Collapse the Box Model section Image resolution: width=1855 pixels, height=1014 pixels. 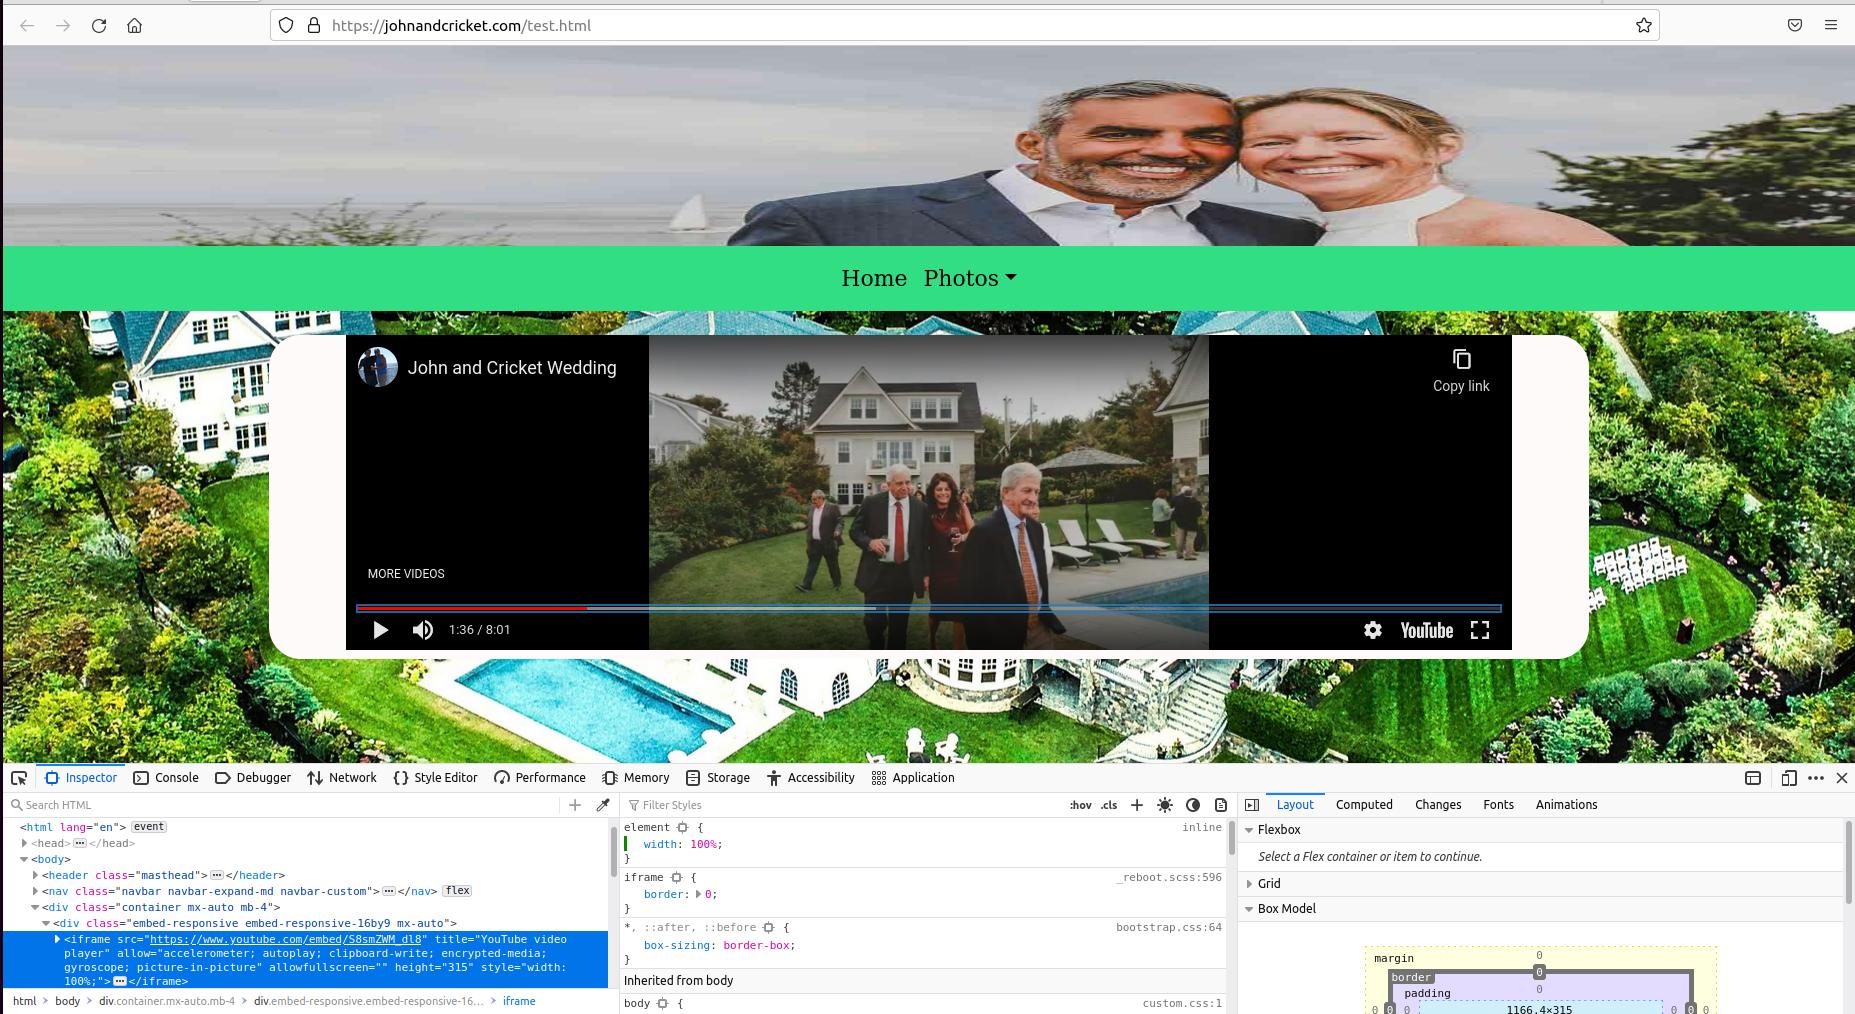tap(1249, 909)
